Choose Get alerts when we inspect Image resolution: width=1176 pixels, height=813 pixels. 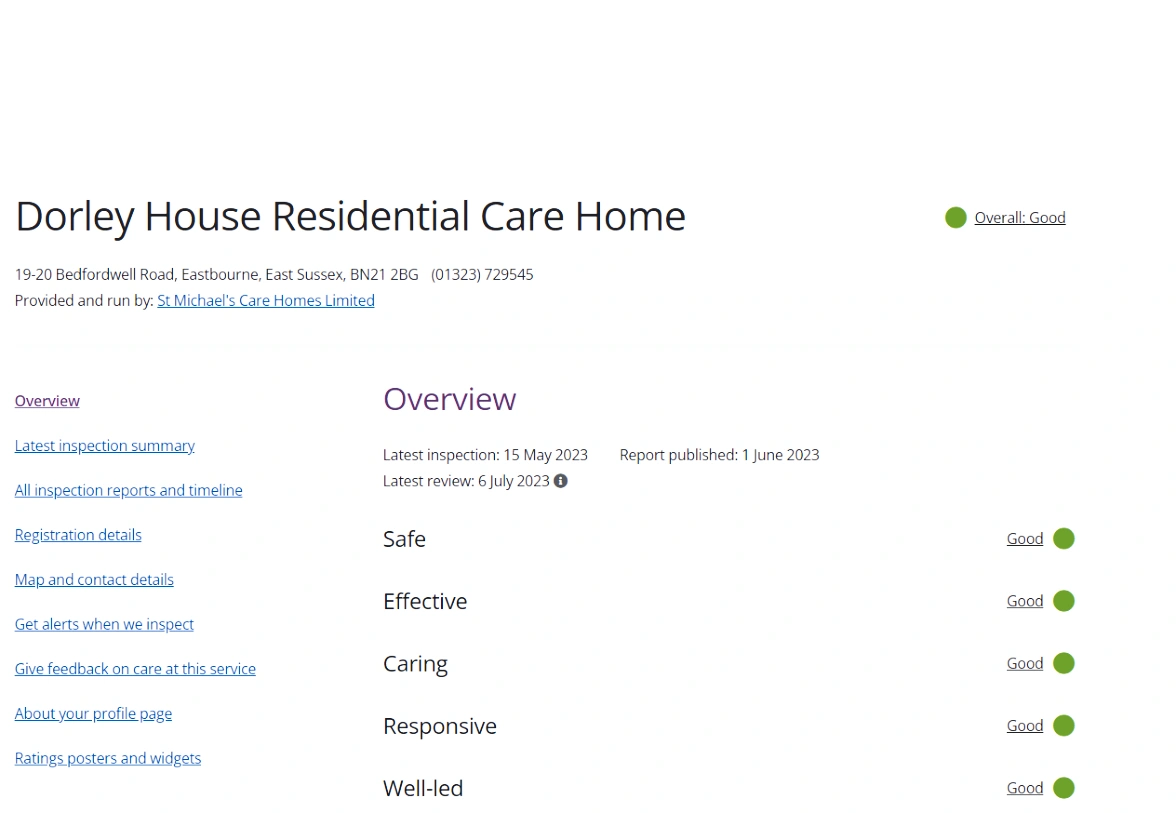104,624
